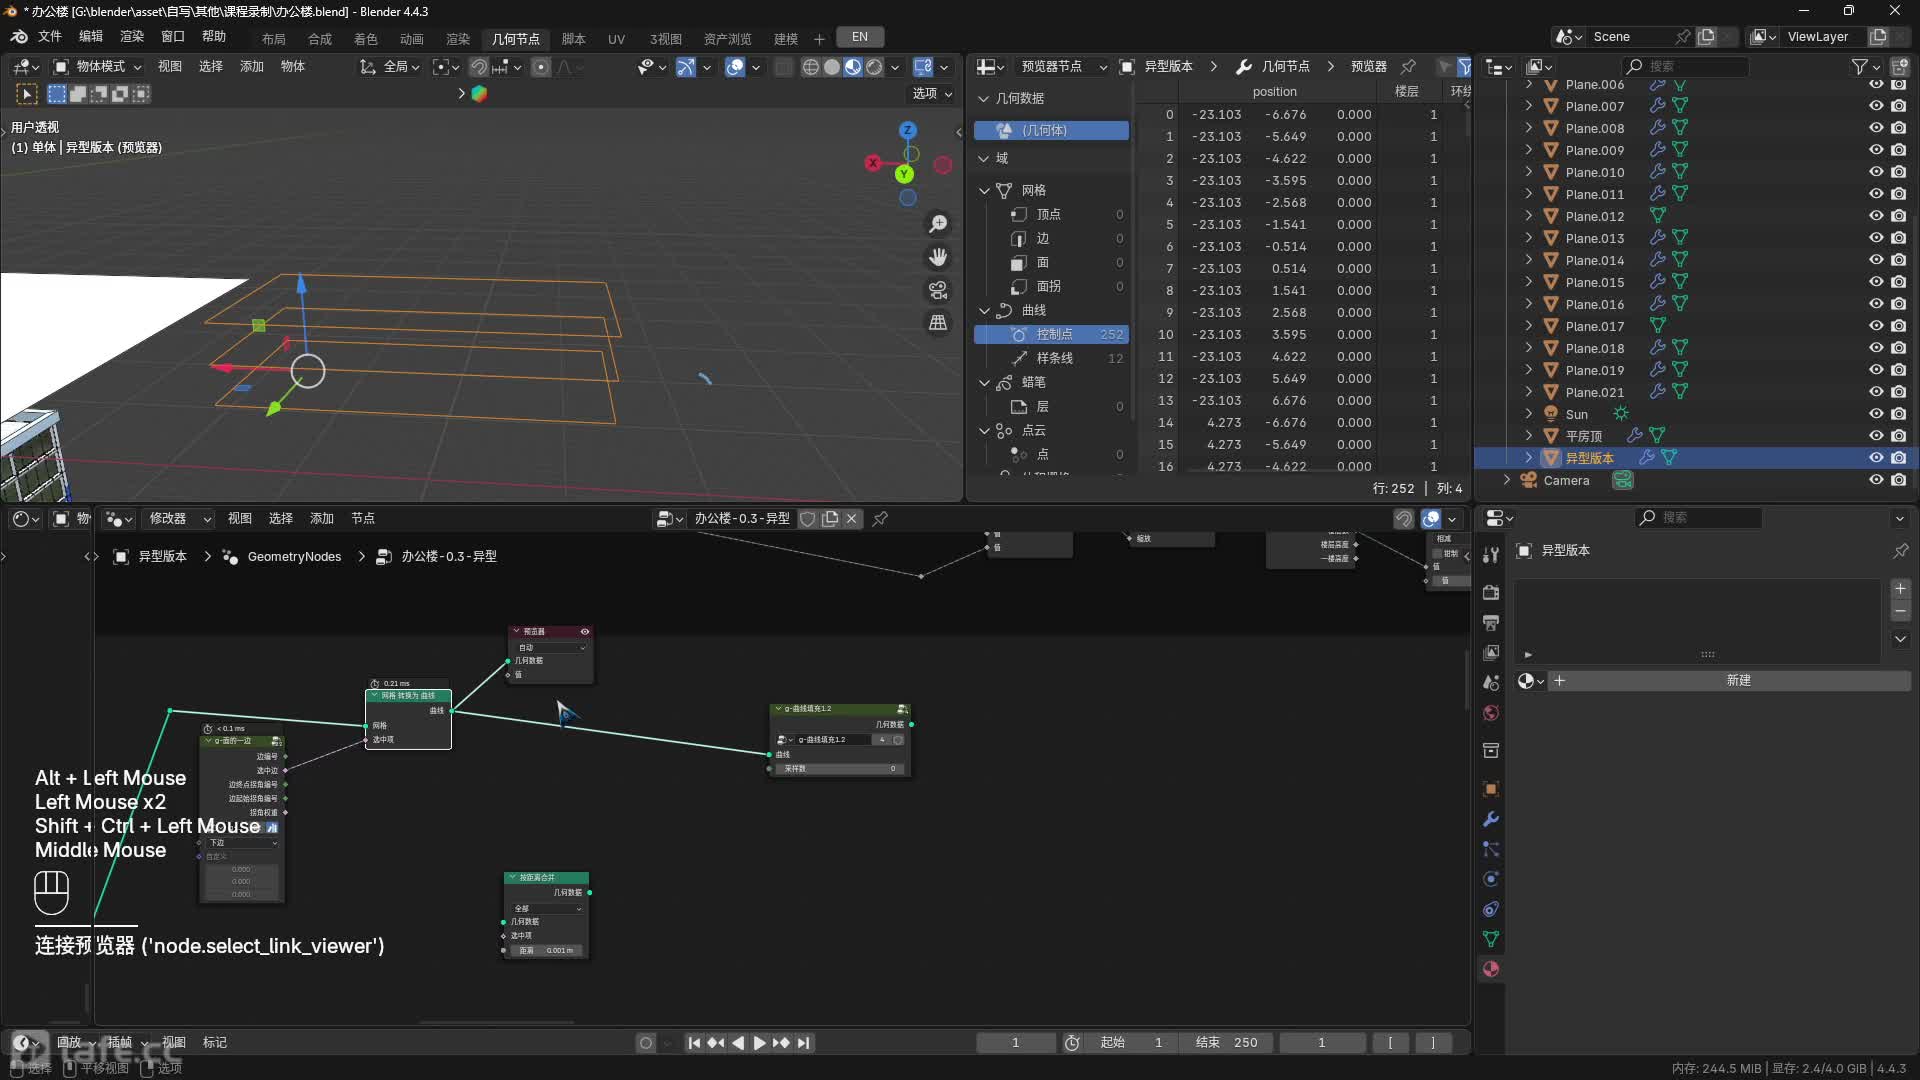Open the Object properties tab

coord(1491,789)
